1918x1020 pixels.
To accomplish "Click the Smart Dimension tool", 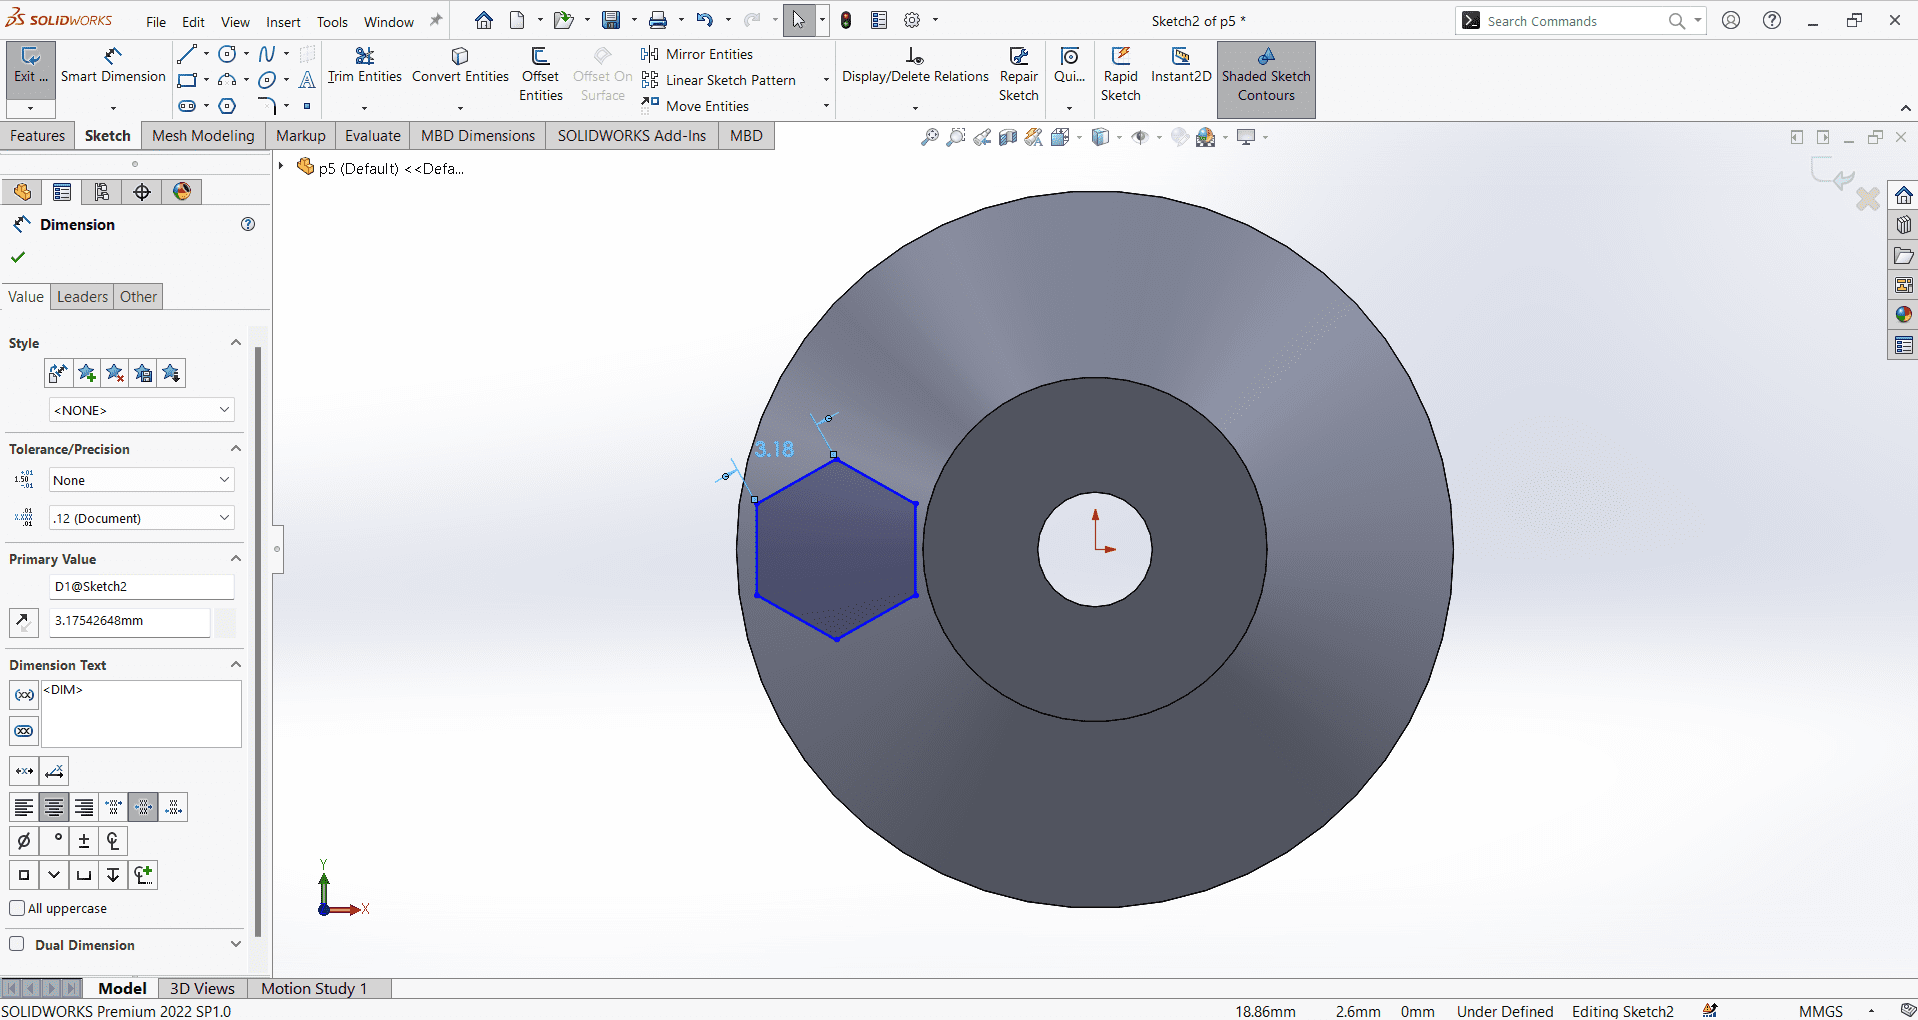I will (113, 66).
